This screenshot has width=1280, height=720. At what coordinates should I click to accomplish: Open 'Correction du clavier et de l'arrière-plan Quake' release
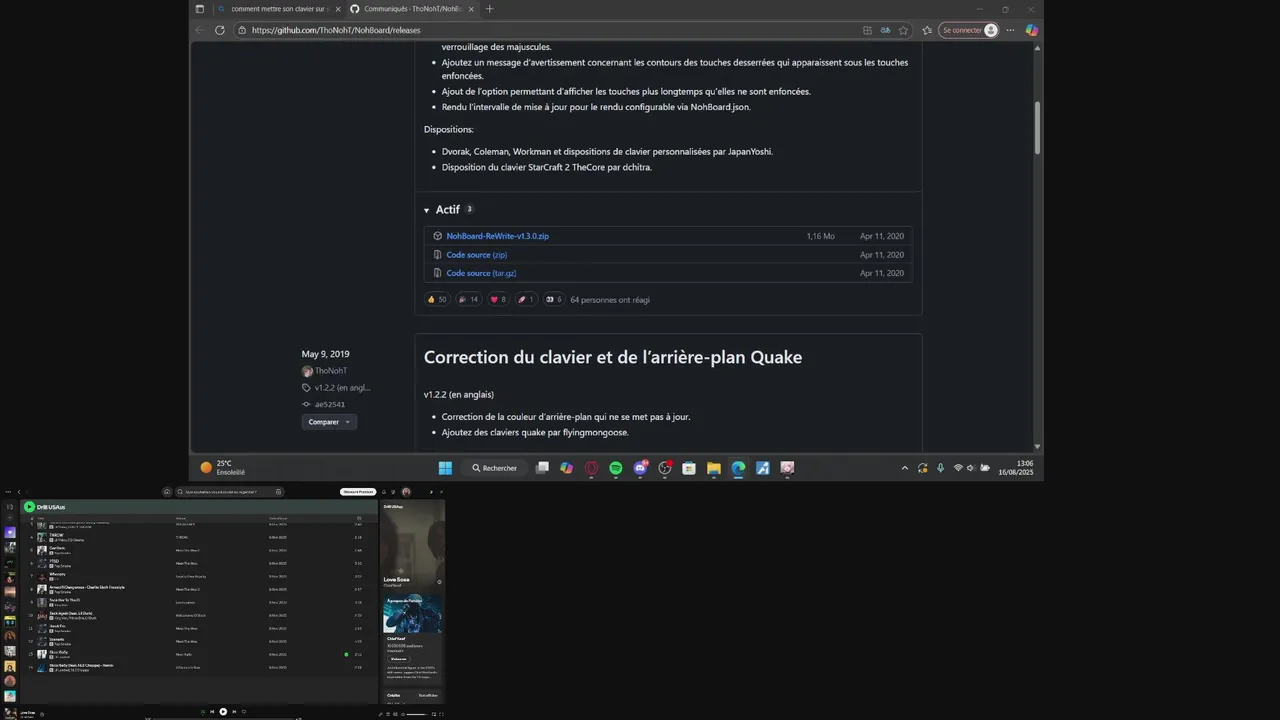[613, 357]
